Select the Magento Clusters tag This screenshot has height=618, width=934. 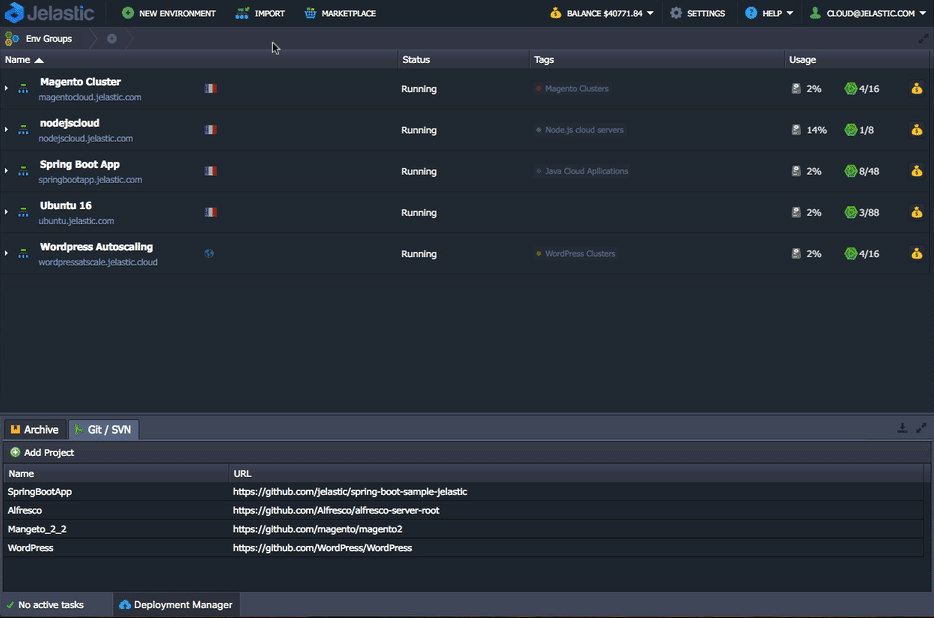point(572,89)
